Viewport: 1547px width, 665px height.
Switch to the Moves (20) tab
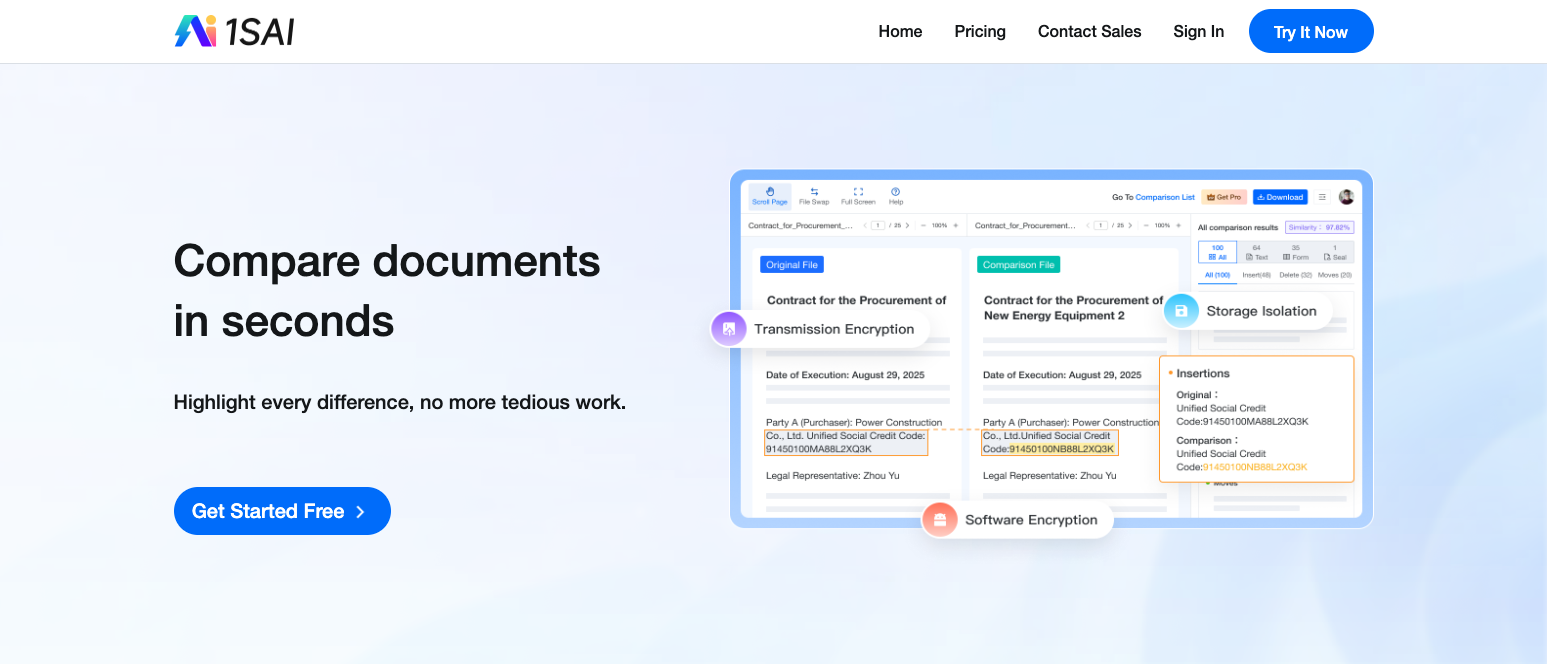[x=1334, y=275]
